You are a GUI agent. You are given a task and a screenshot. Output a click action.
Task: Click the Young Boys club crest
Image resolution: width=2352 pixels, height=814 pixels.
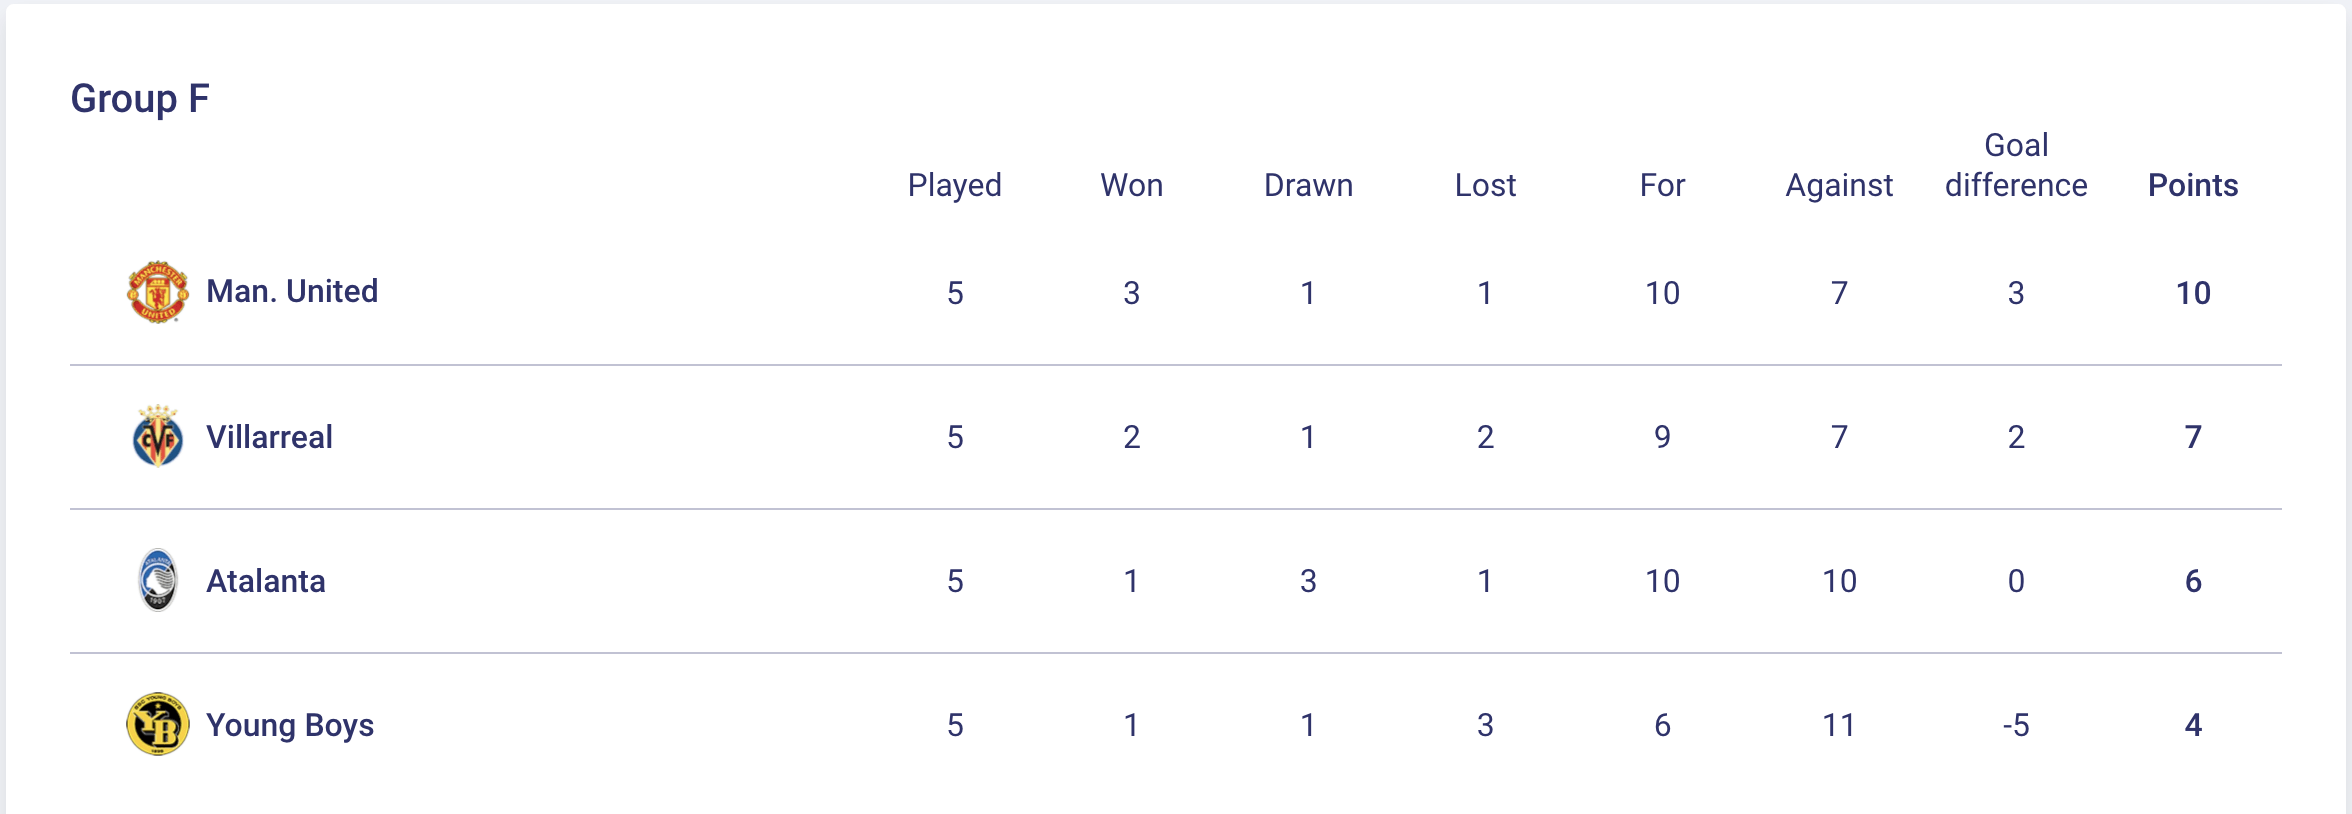pyautogui.click(x=158, y=725)
